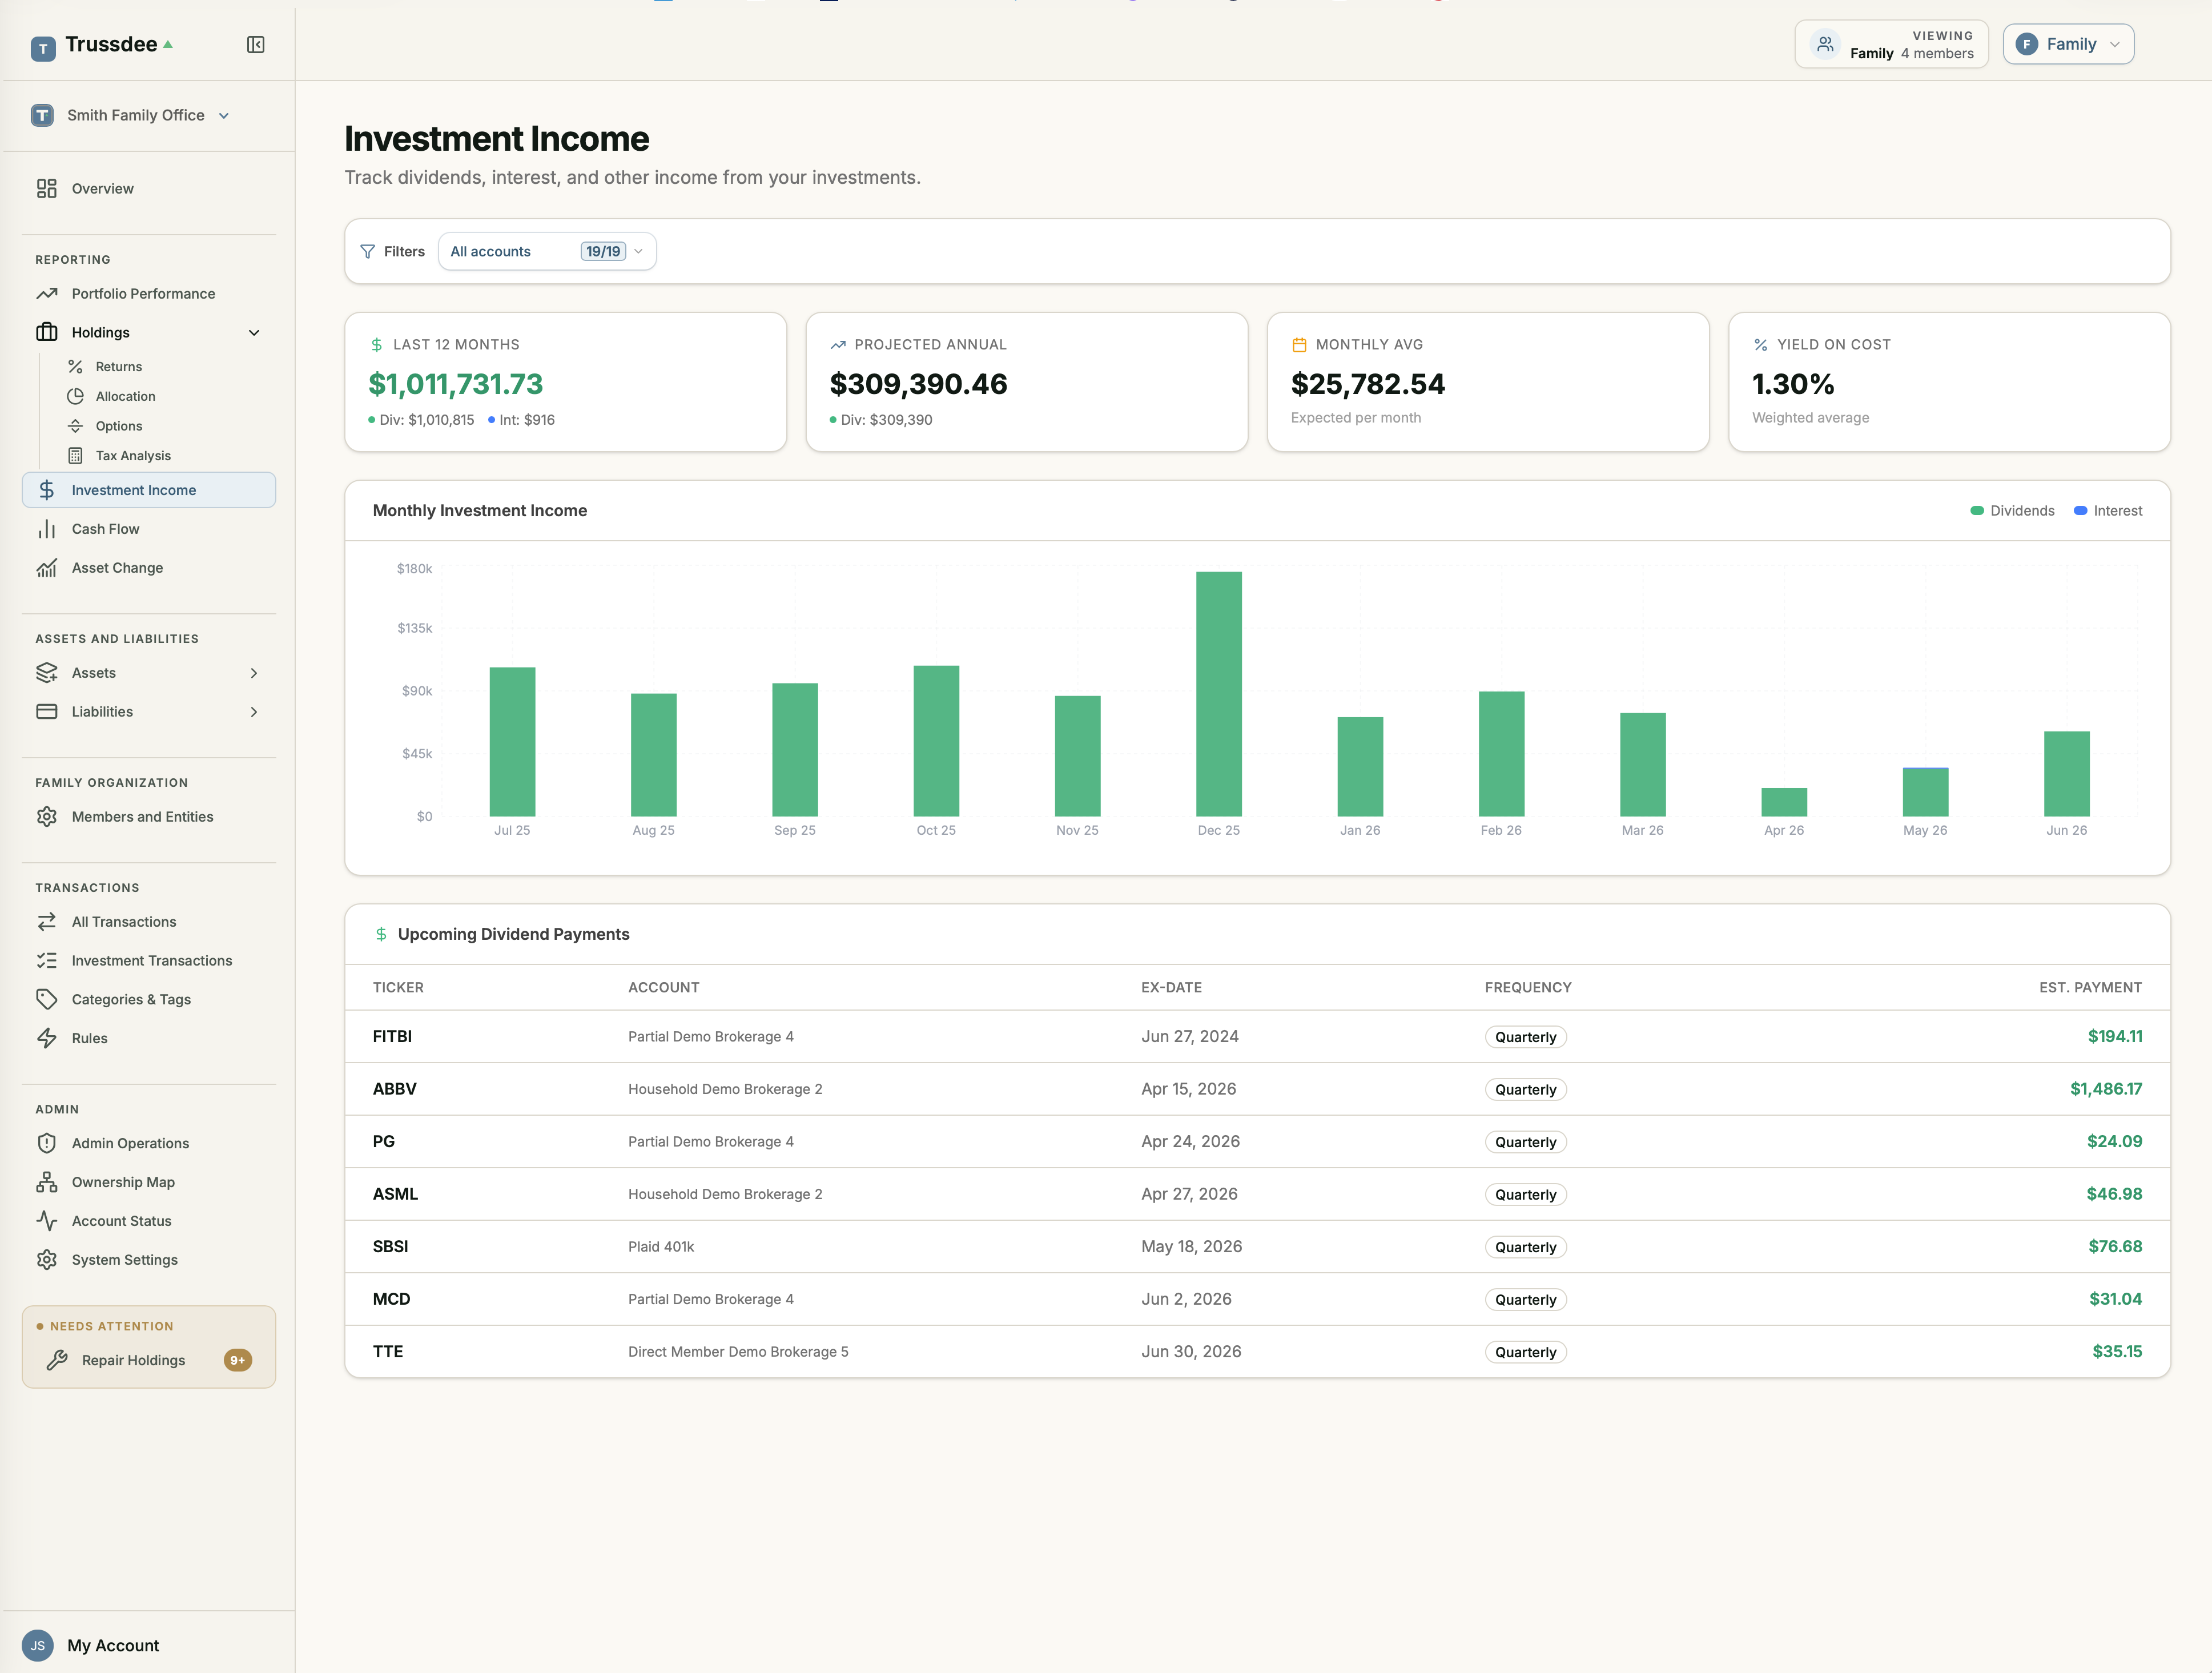The width and height of the screenshot is (2212, 1673).
Task: Click the Repair Holdings wrench icon
Action: click(x=57, y=1360)
